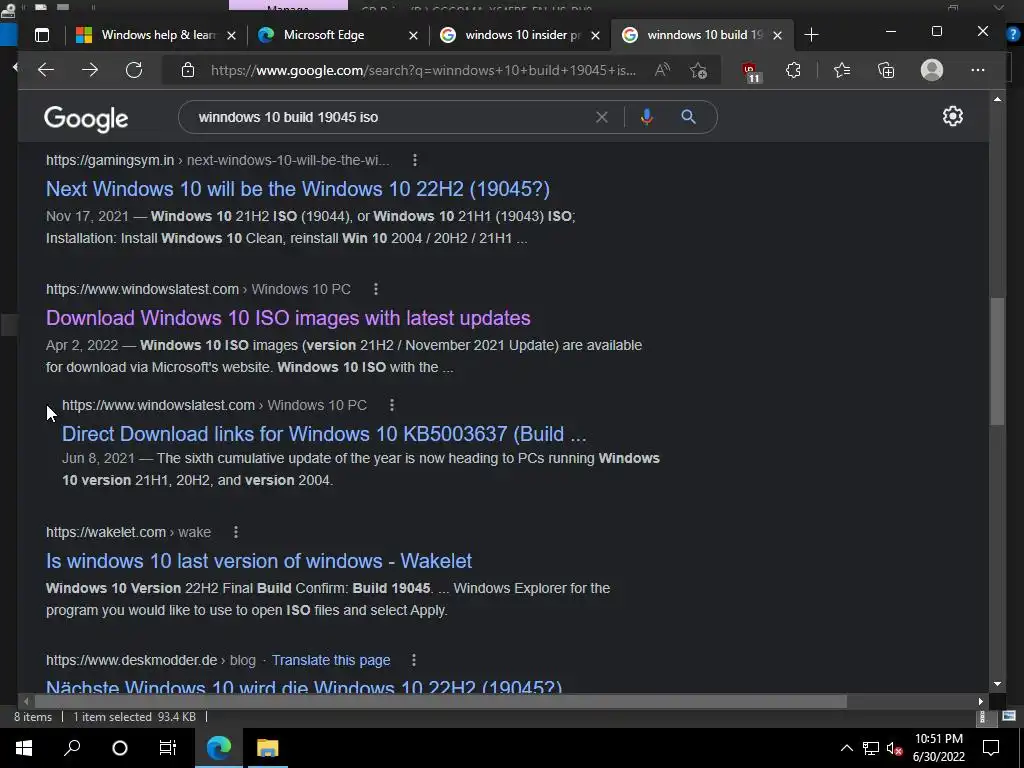Screen dimensions: 1024x768
Task: Open the Windows Start menu
Action: (x=24, y=748)
